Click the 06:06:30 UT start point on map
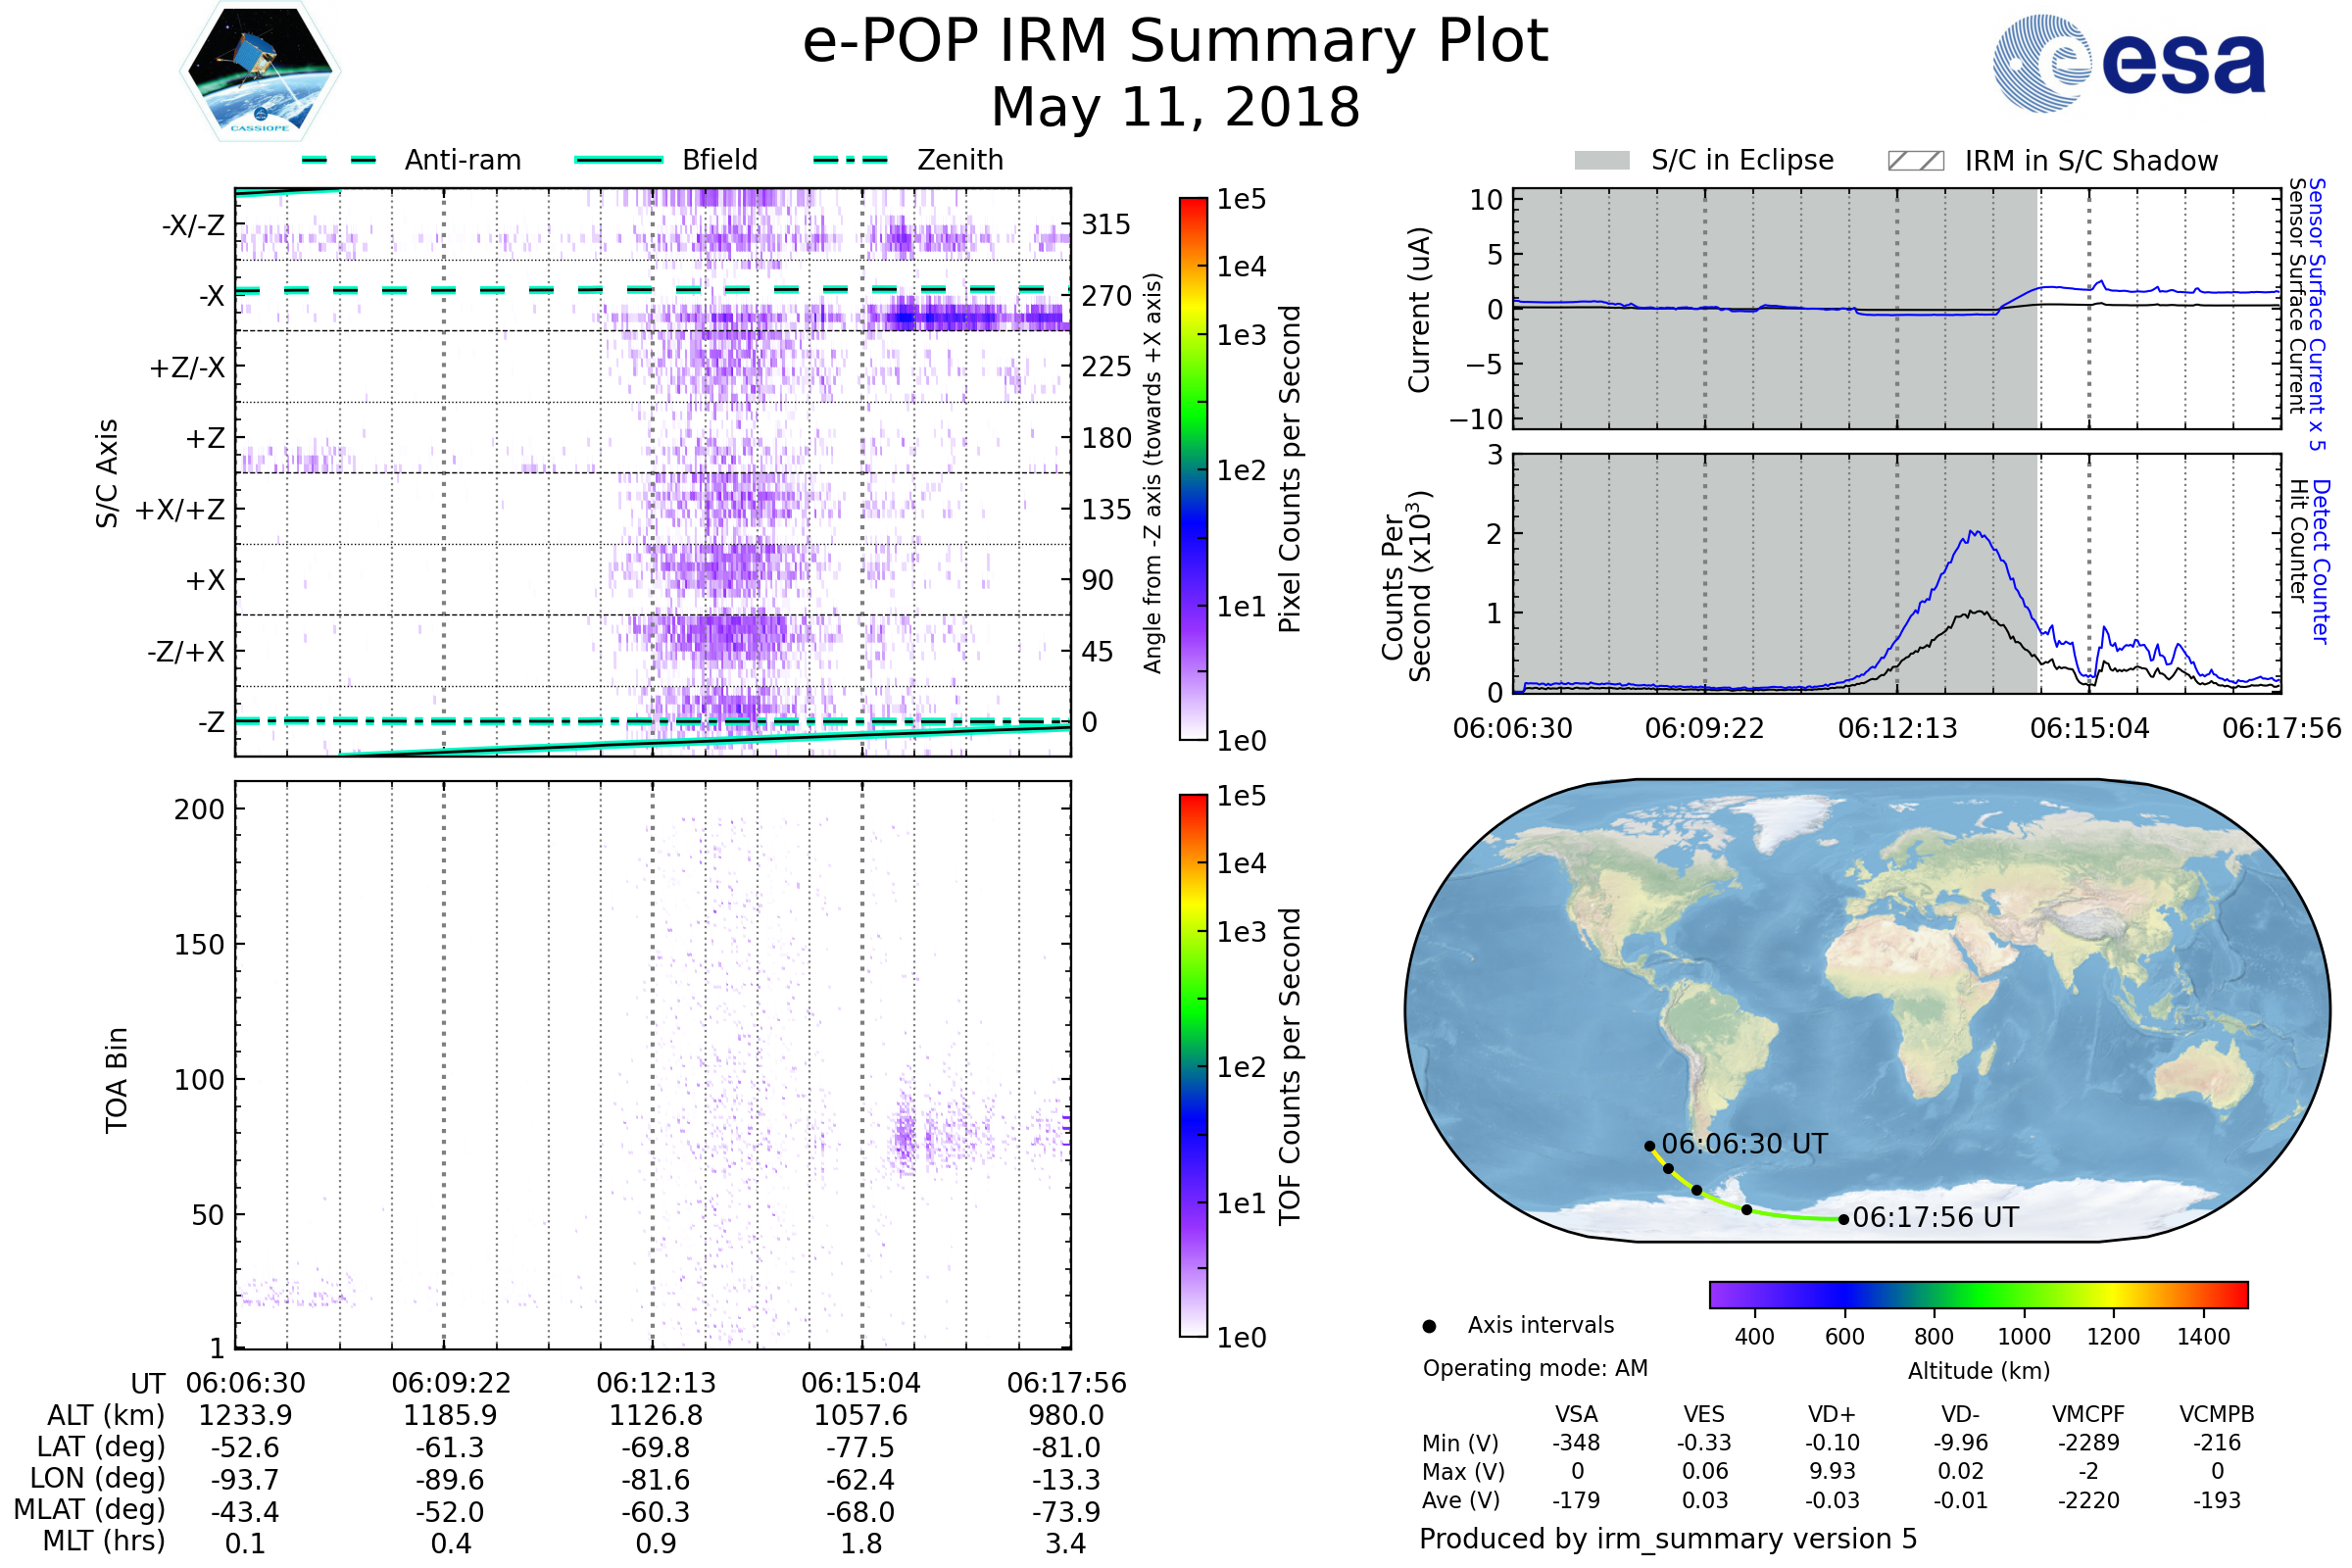2352x1568 pixels. tap(1650, 1146)
